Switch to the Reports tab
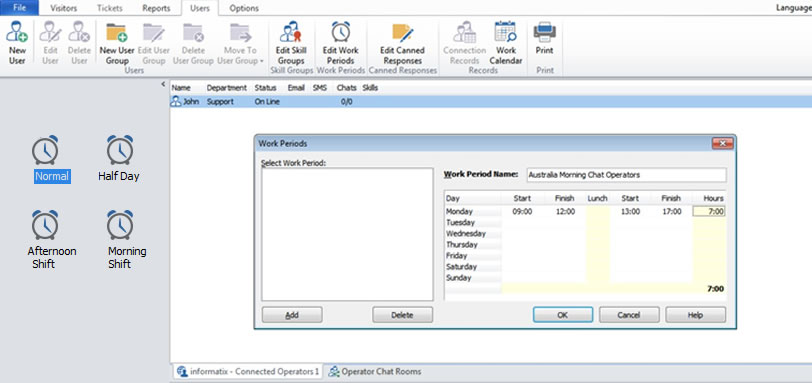This screenshot has height=383, width=812. click(x=156, y=8)
